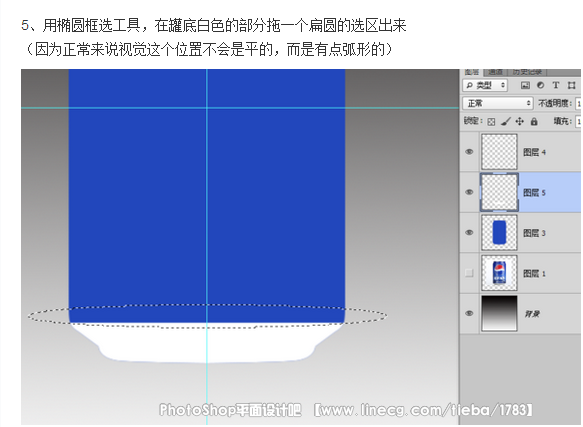
Task: Select the 图层 3 blue can thumbnail
Action: pyautogui.click(x=499, y=232)
